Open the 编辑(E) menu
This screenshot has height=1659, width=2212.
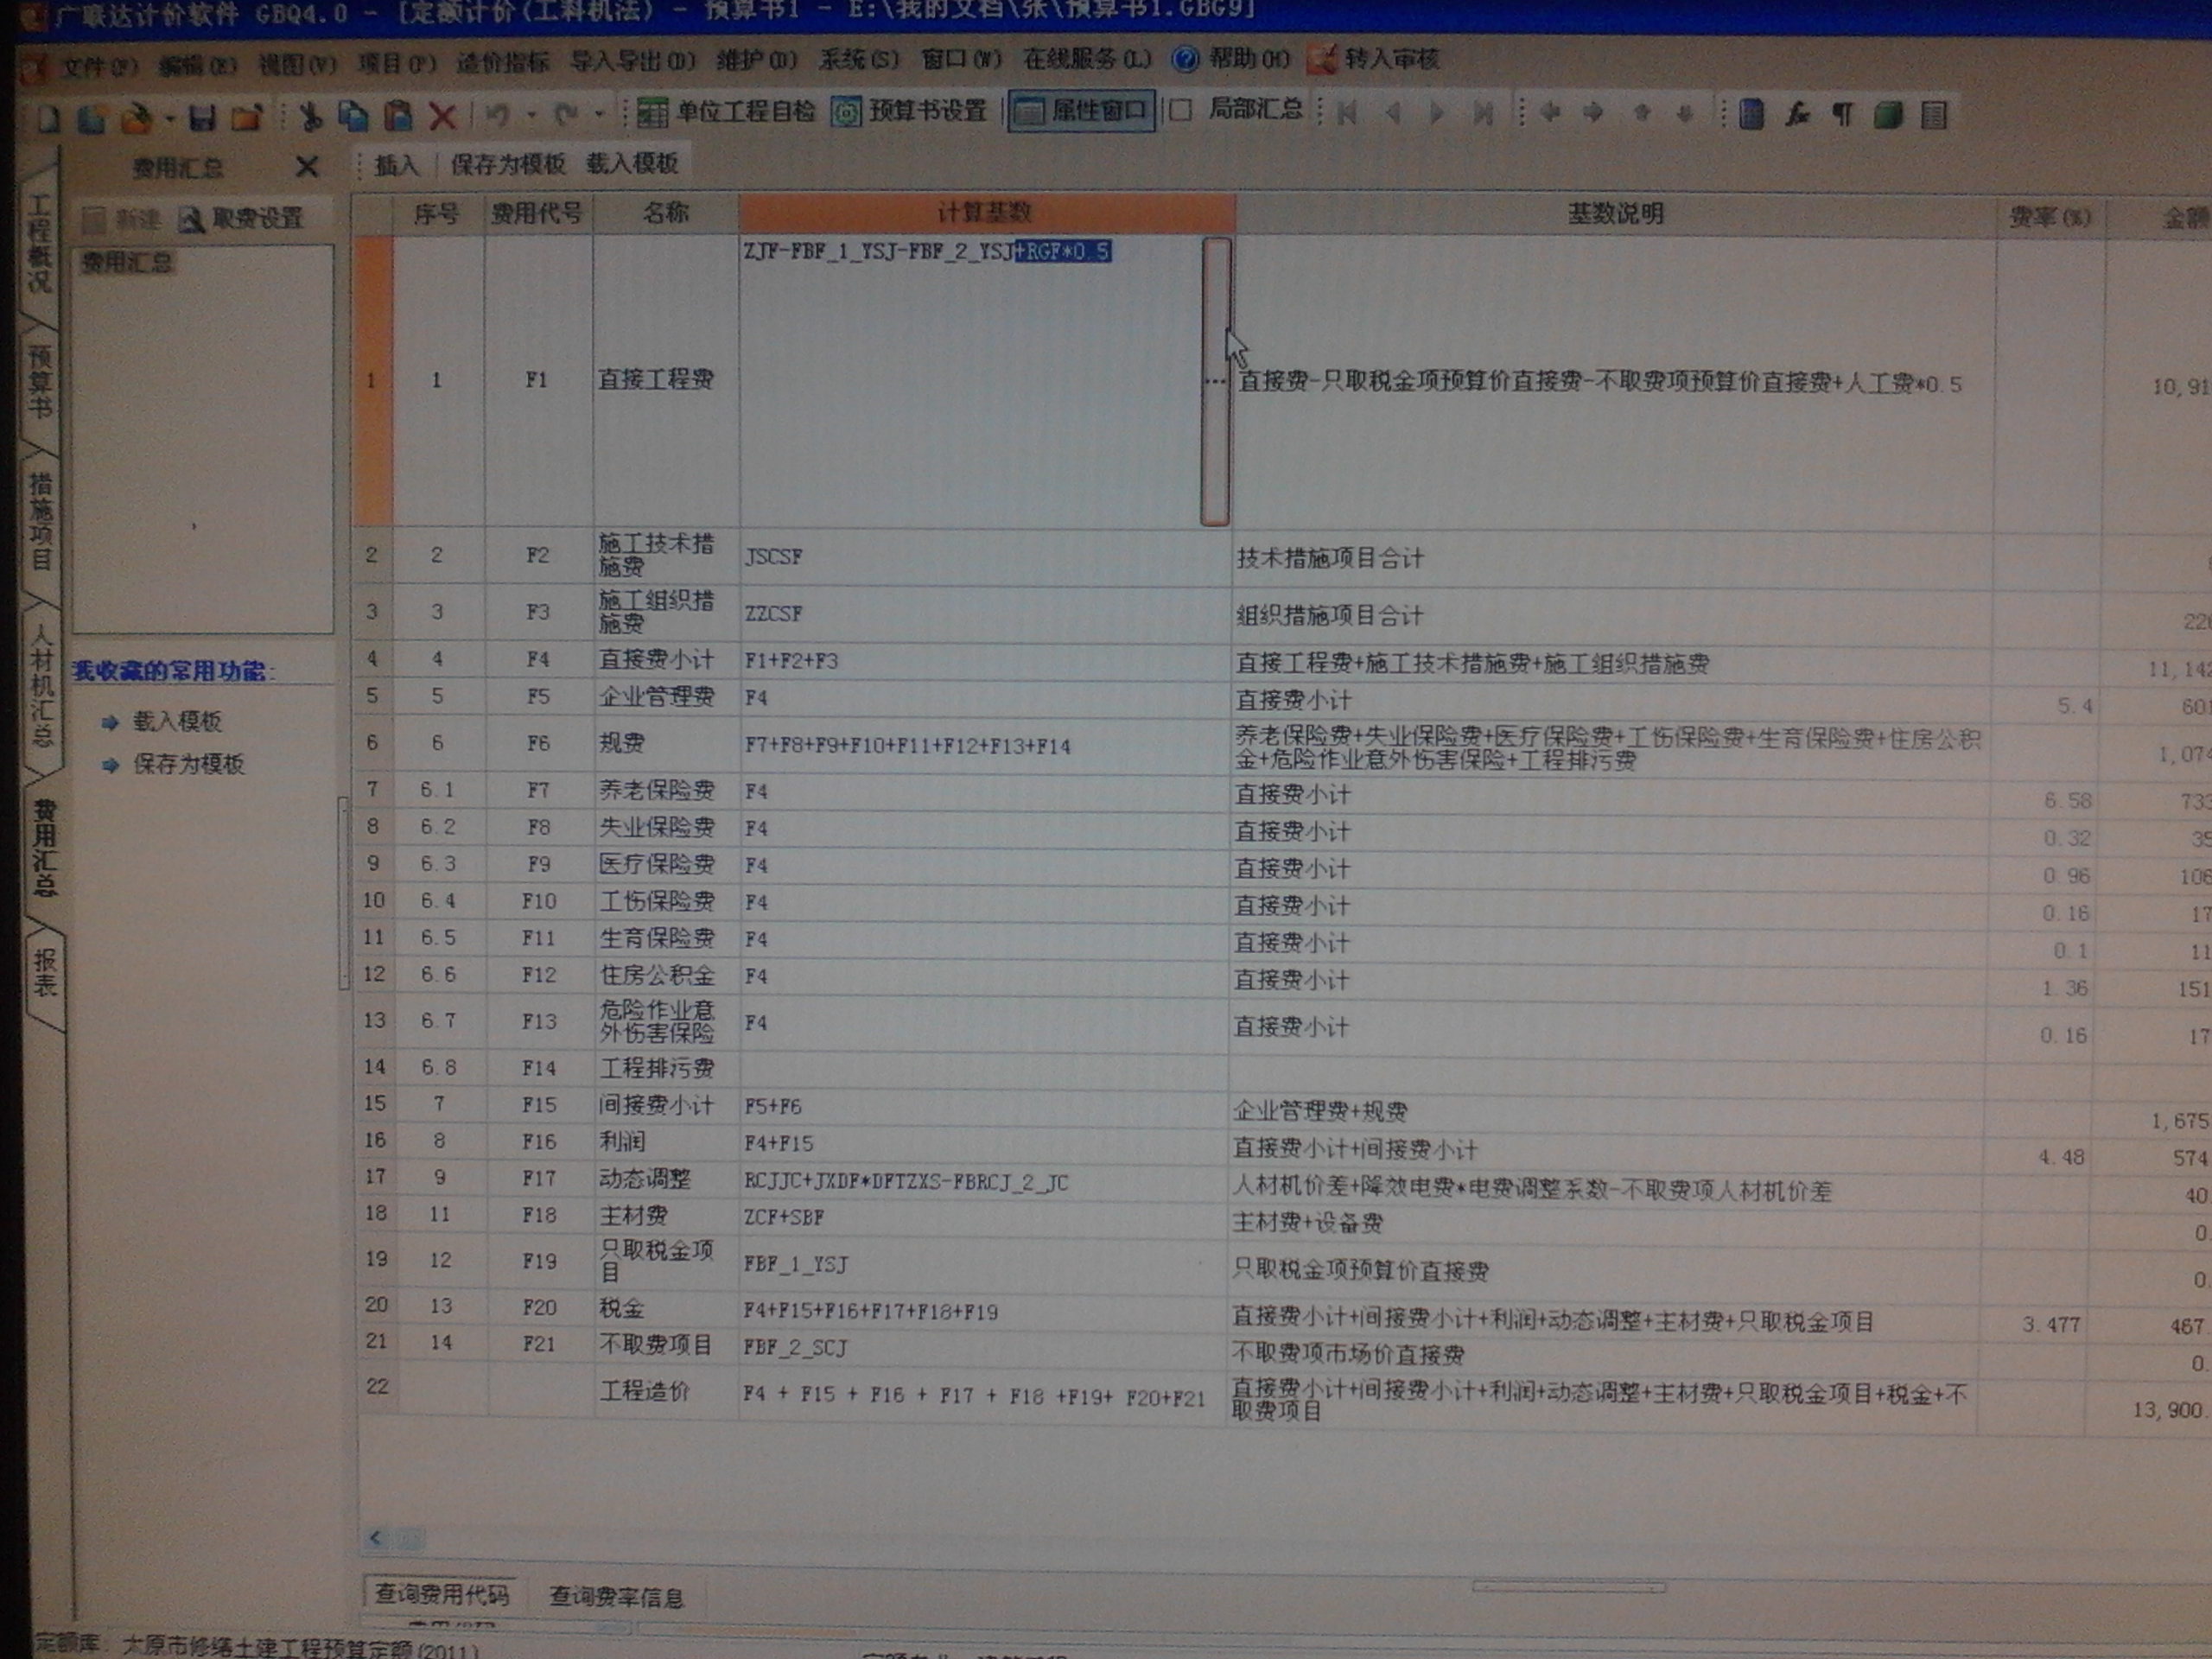coord(197,65)
